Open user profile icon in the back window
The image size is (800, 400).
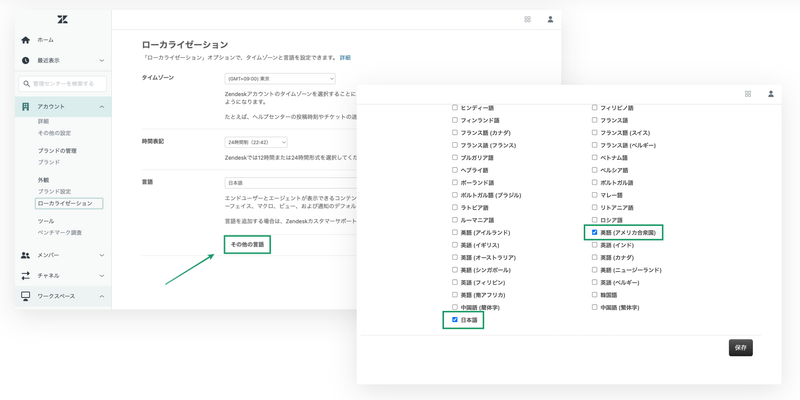click(550, 19)
